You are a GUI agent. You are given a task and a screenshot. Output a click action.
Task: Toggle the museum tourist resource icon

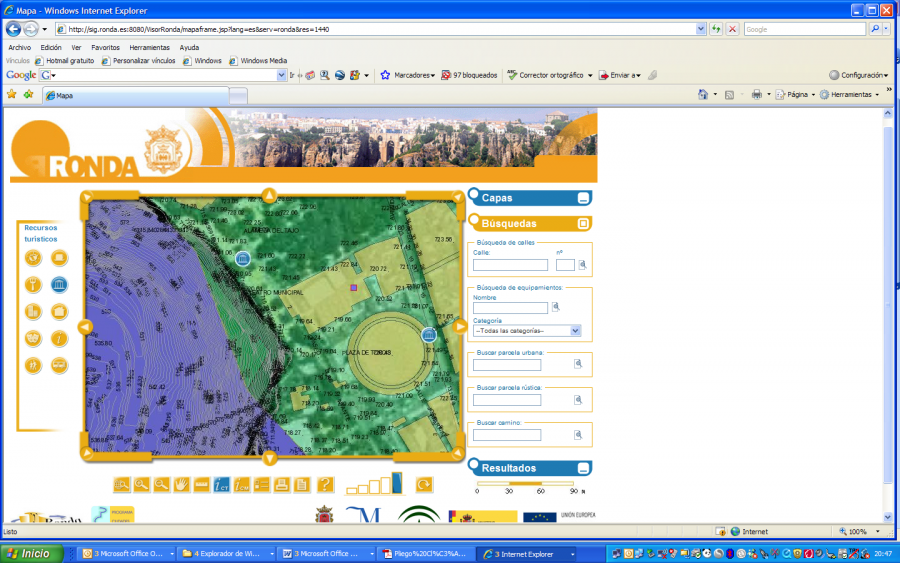[59, 285]
